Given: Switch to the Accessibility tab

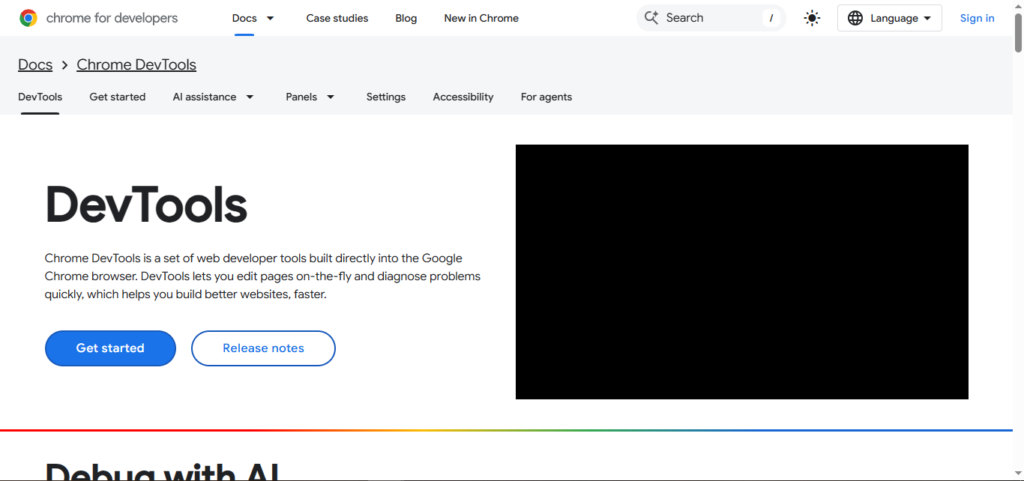Looking at the screenshot, I should coord(463,97).
